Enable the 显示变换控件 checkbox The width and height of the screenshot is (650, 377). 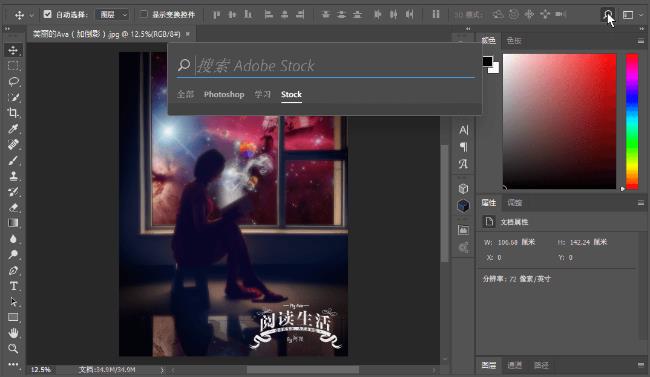(x=143, y=14)
